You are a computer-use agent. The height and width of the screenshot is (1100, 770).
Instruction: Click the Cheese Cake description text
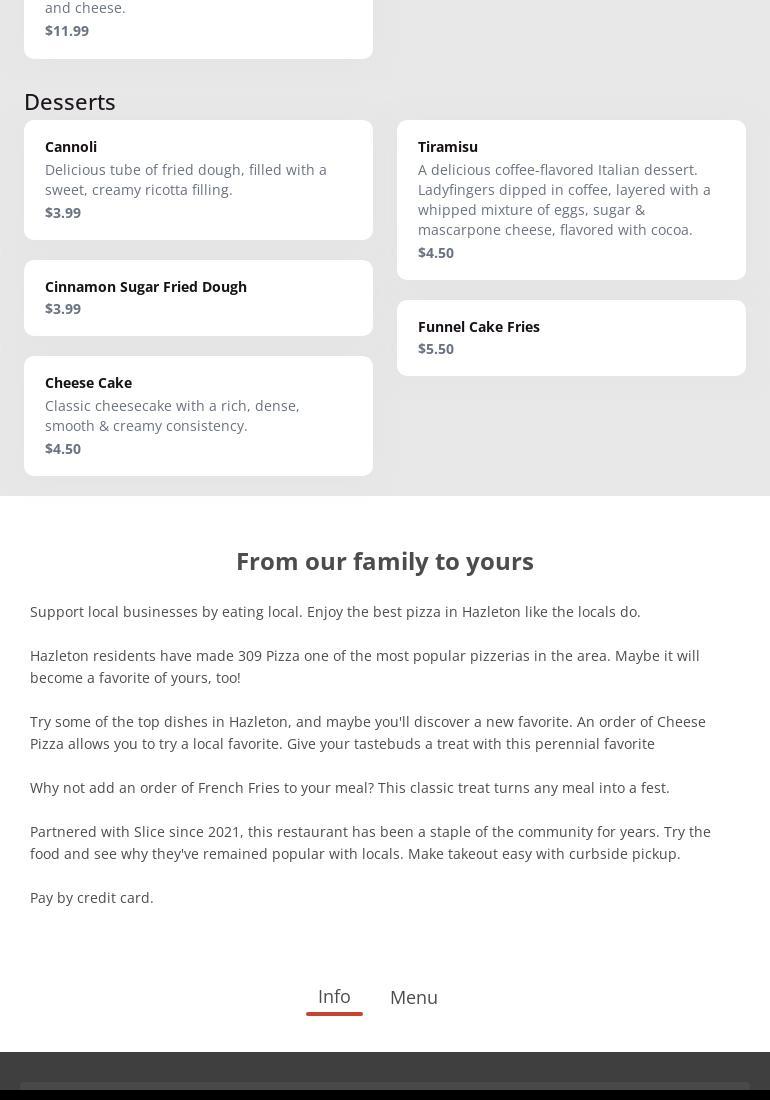click(172, 416)
